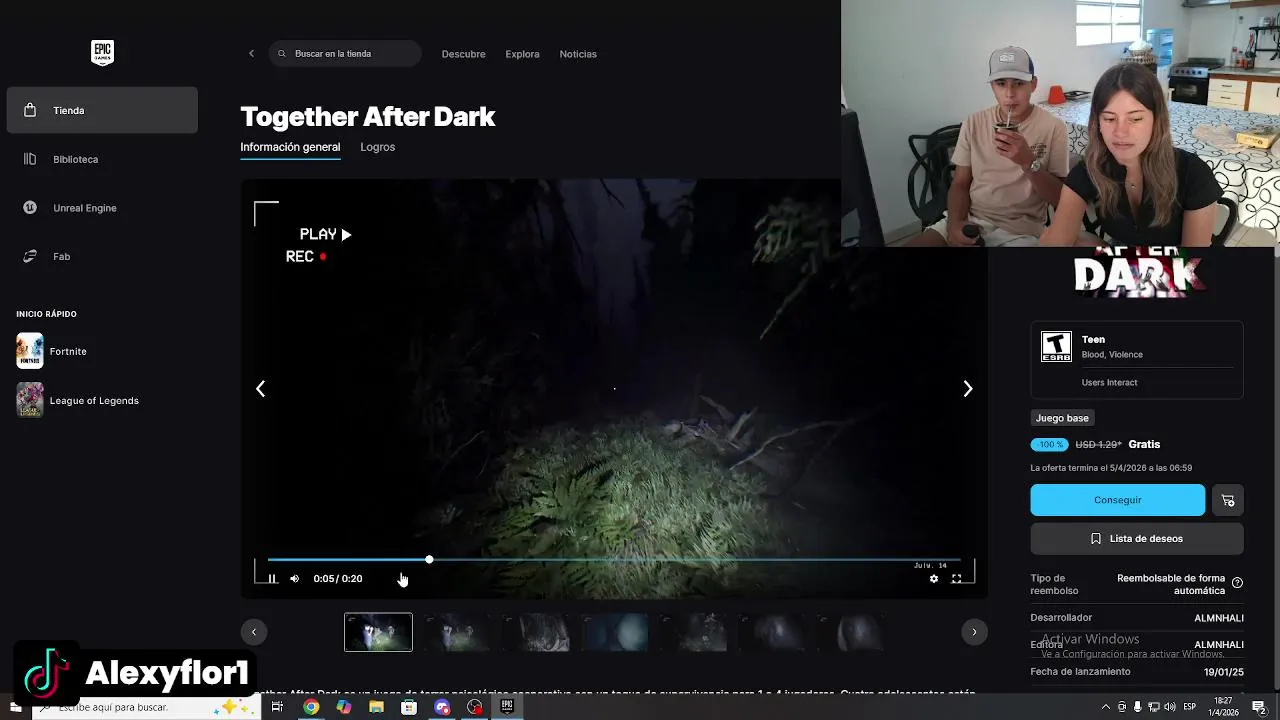This screenshot has height=720, width=1280.
Task: Open the Noticias store tab
Action: [578, 54]
